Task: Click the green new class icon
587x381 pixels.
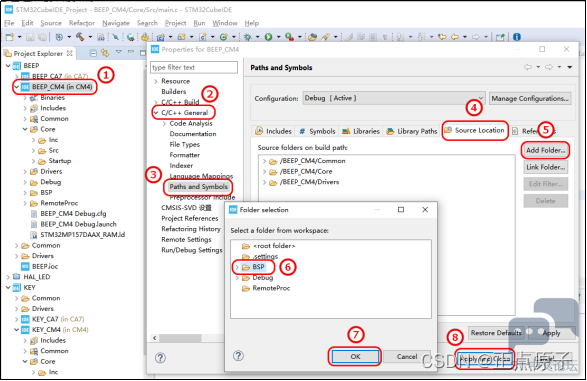Action: pyautogui.click(x=223, y=37)
